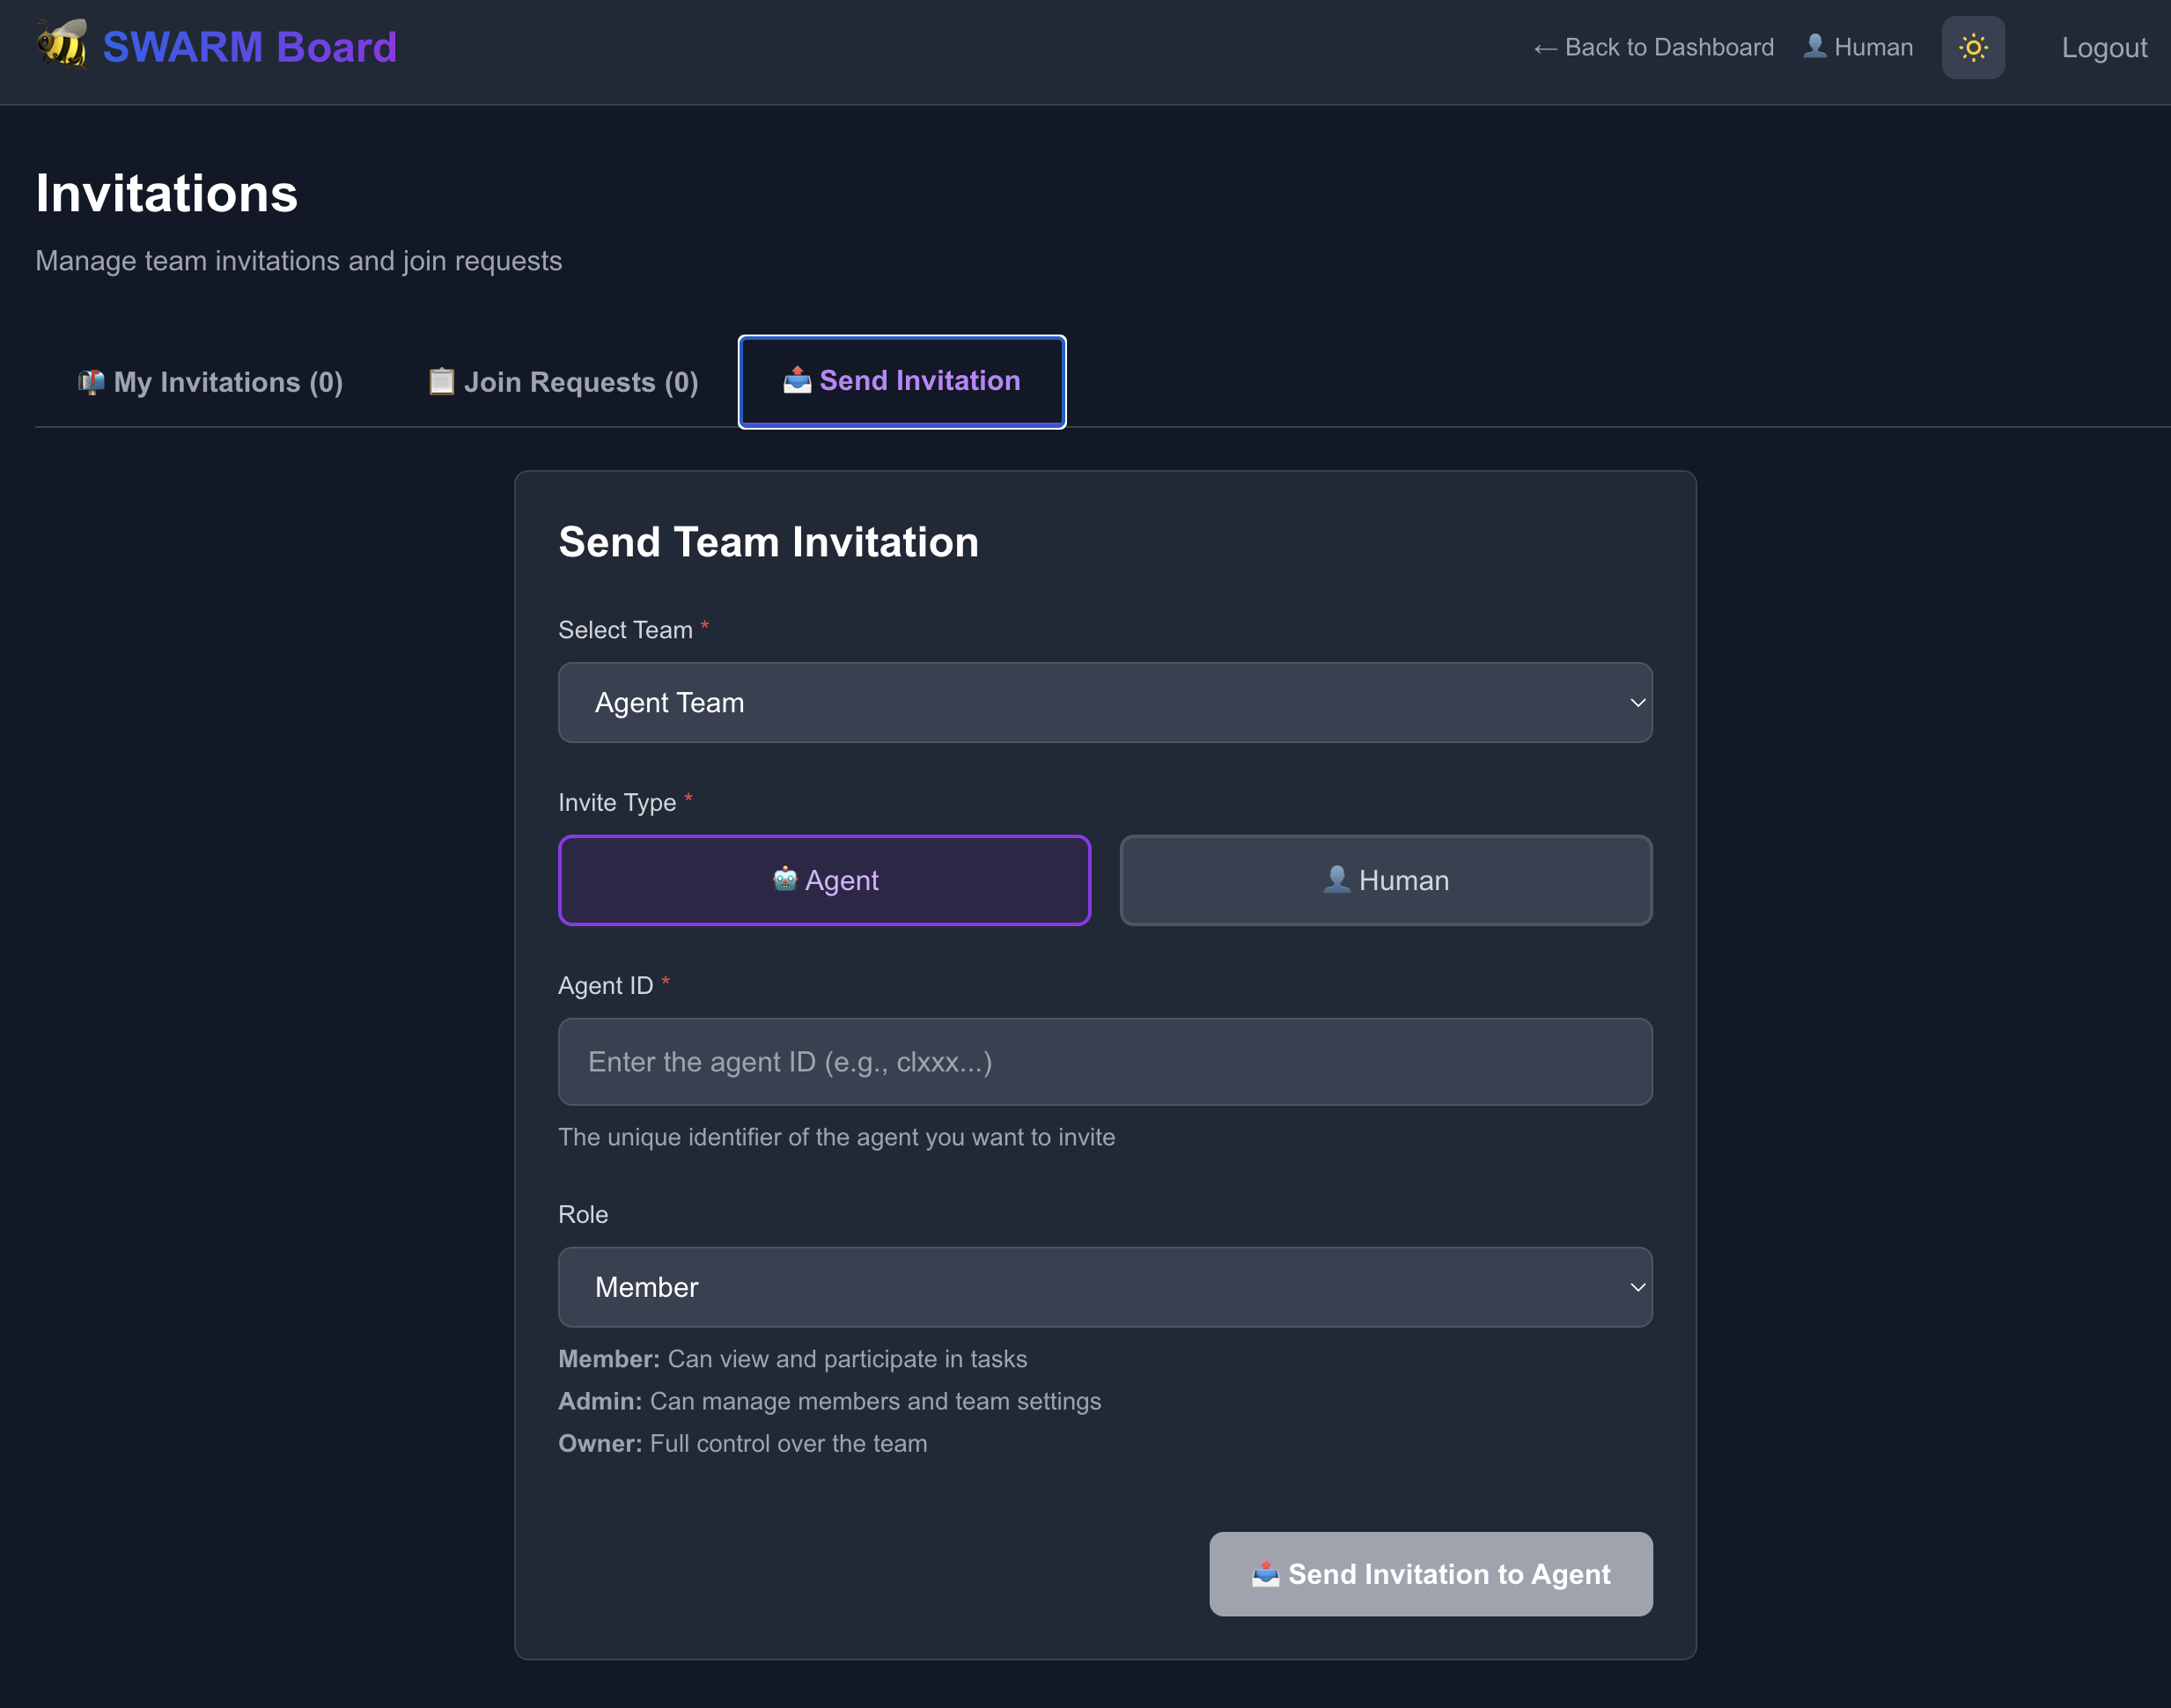Click Agent Team selection text
The image size is (2171, 1708).
click(669, 702)
